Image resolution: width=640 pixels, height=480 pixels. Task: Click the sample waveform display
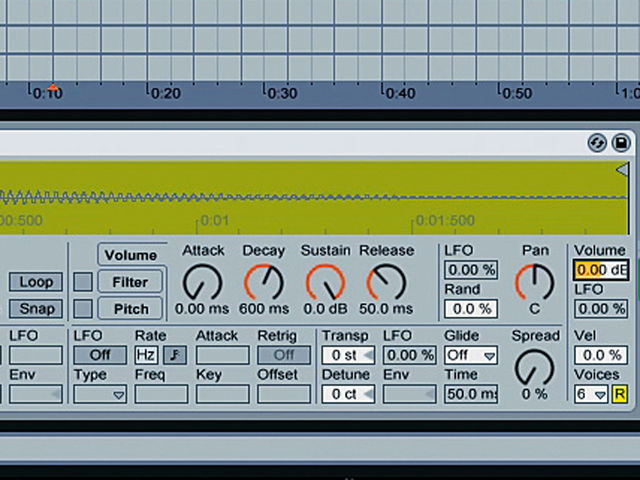(313, 198)
